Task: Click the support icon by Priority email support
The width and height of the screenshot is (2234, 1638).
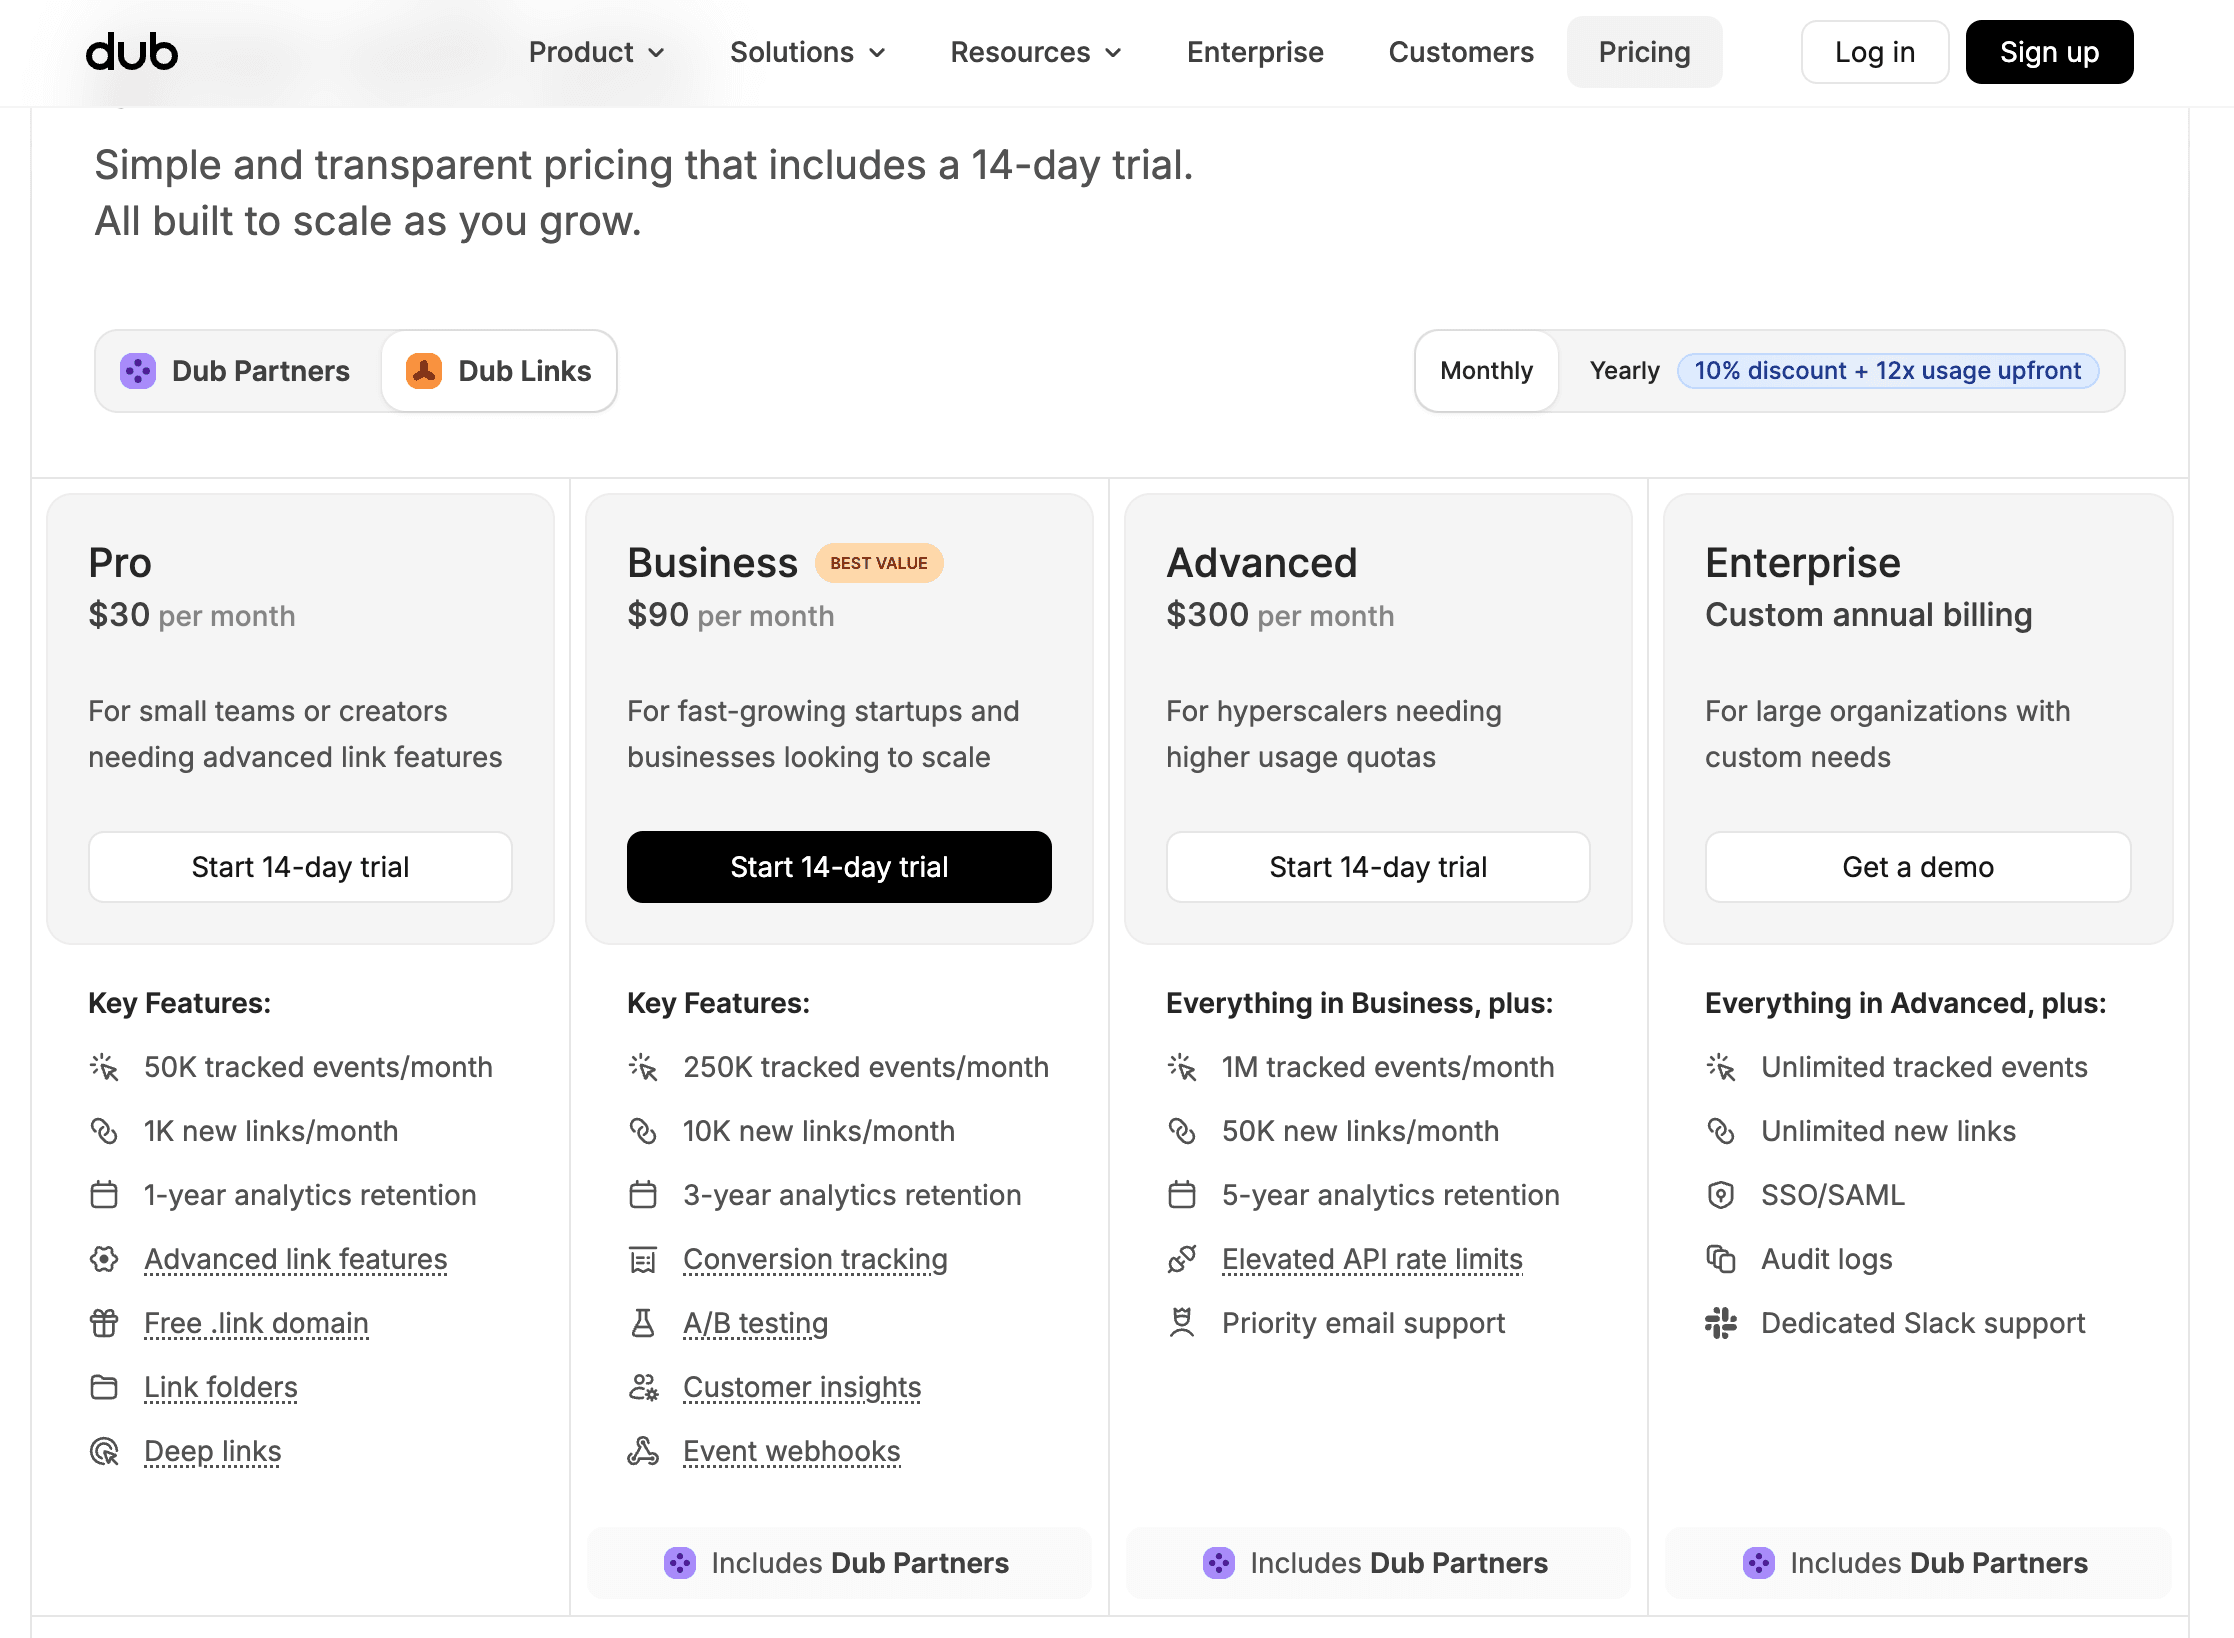Action: [1182, 1323]
